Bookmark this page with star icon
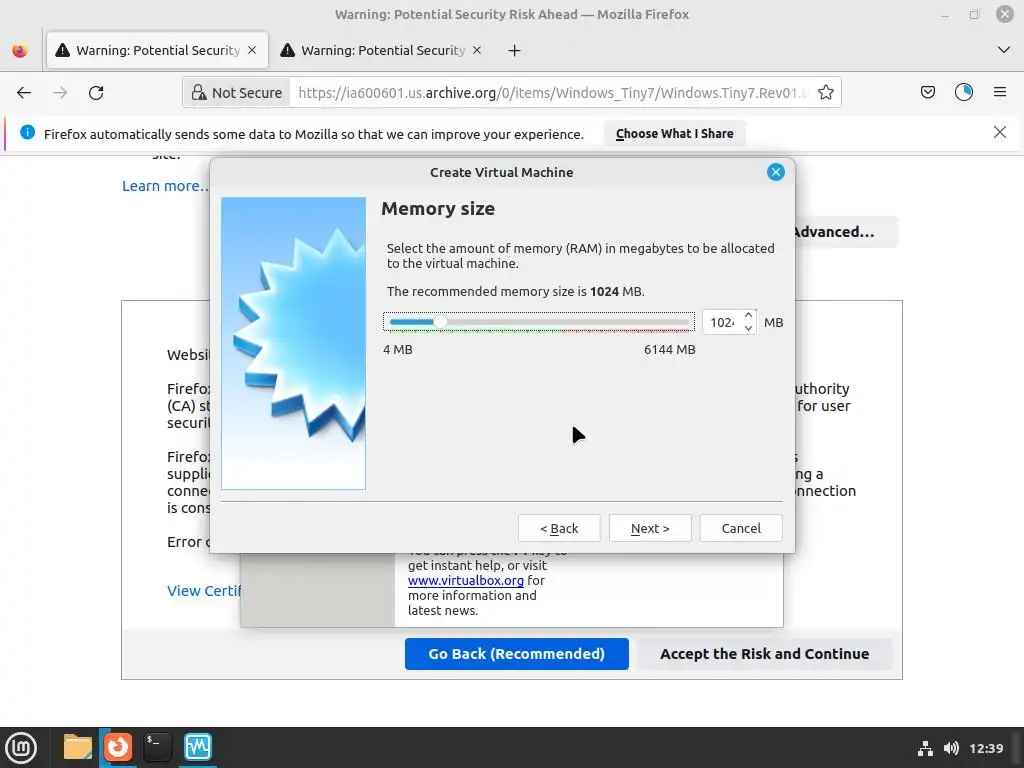The height and width of the screenshot is (768, 1024). click(x=825, y=93)
